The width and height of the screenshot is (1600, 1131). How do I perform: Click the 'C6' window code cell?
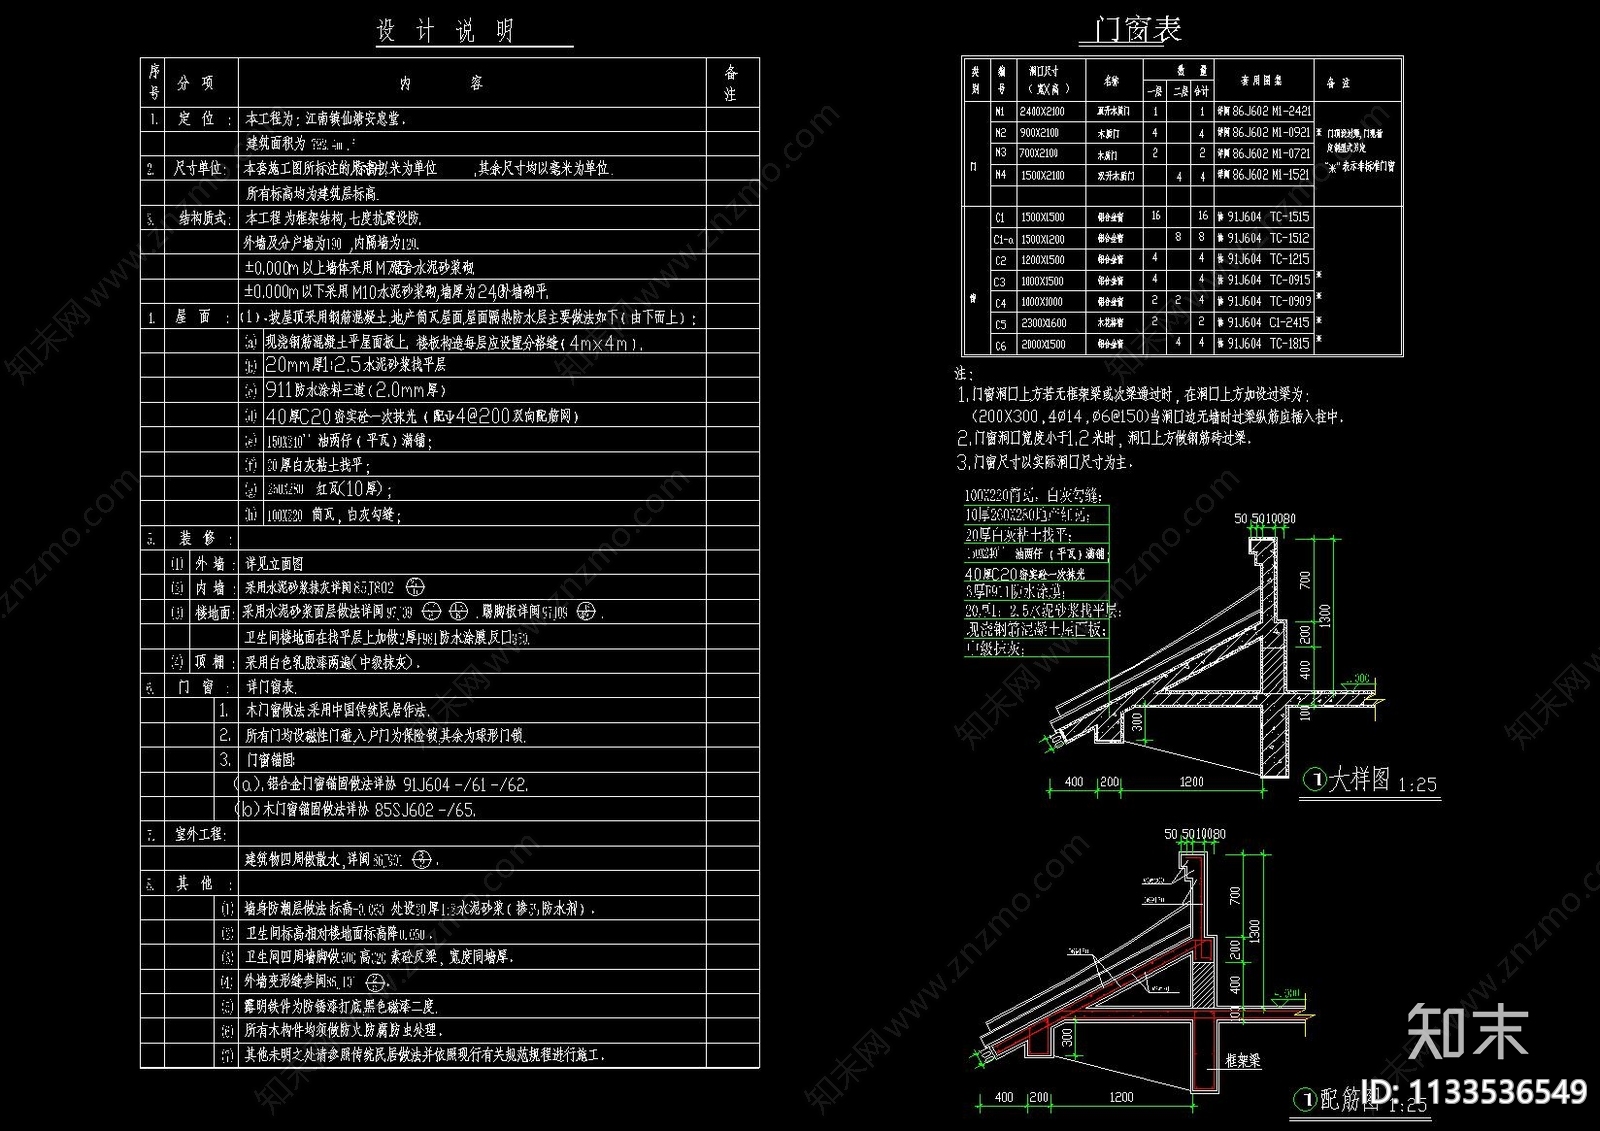pyautogui.click(x=1000, y=345)
